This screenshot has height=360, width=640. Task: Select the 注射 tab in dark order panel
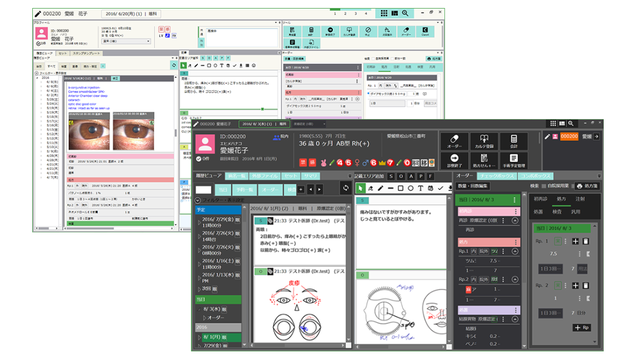click(x=580, y=199)
